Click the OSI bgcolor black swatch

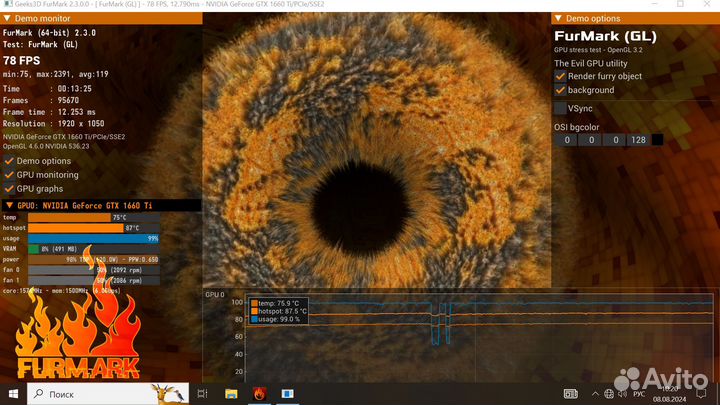(x=657, y=140)
